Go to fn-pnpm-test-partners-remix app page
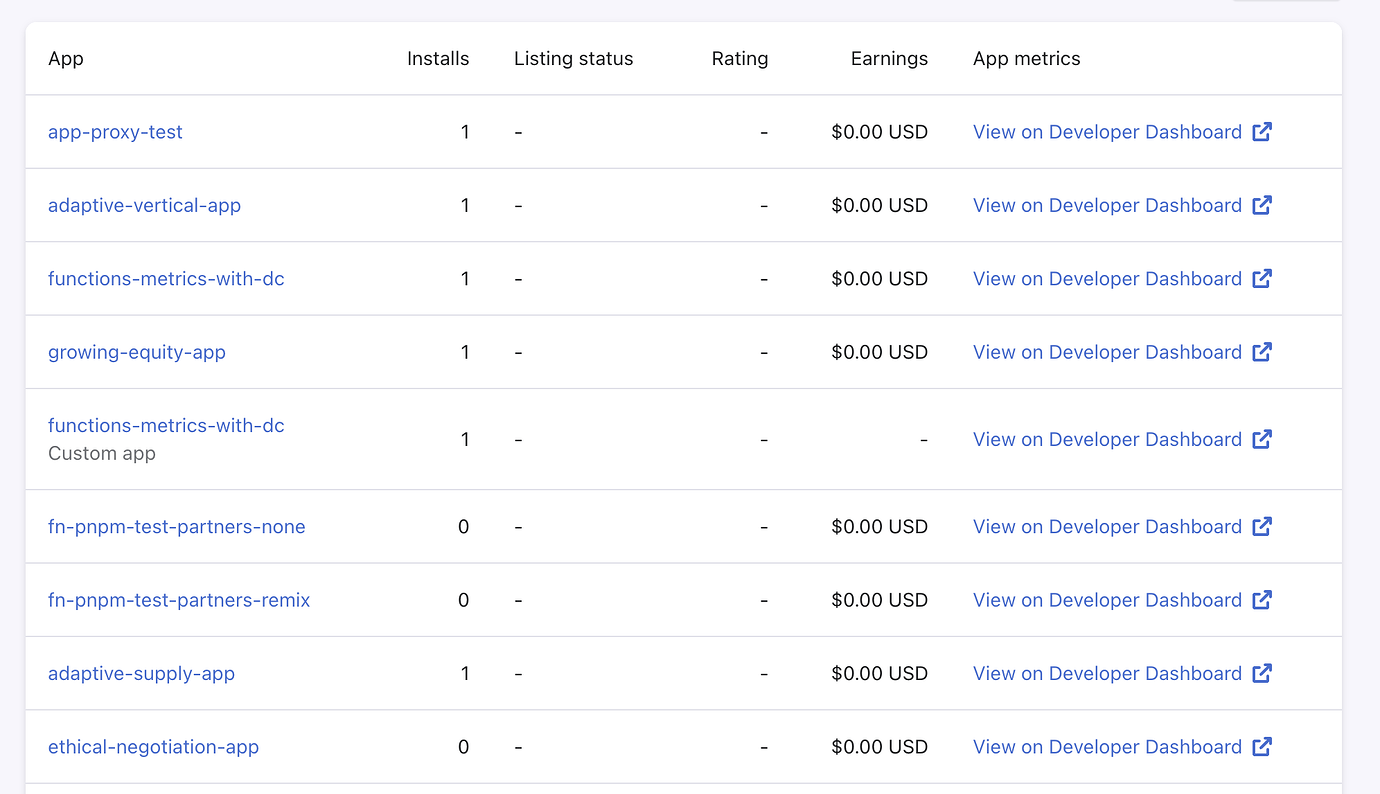Viewport: 1380px width, 794px height. click(179, 600)
